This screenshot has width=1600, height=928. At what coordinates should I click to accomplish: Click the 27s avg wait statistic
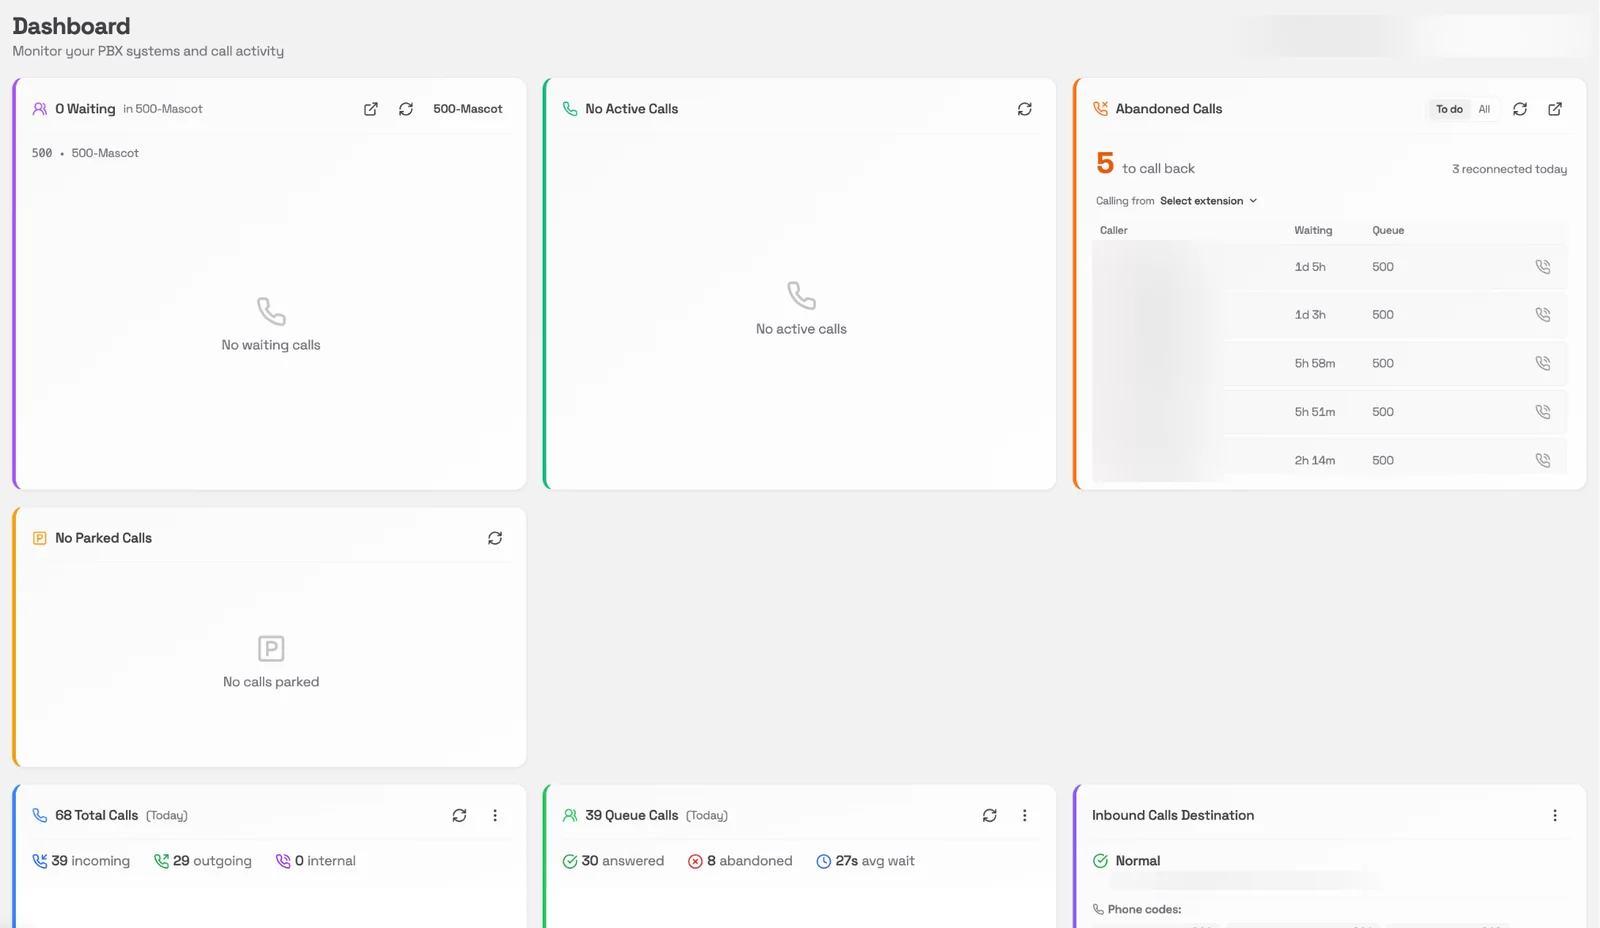pos(866,861)
